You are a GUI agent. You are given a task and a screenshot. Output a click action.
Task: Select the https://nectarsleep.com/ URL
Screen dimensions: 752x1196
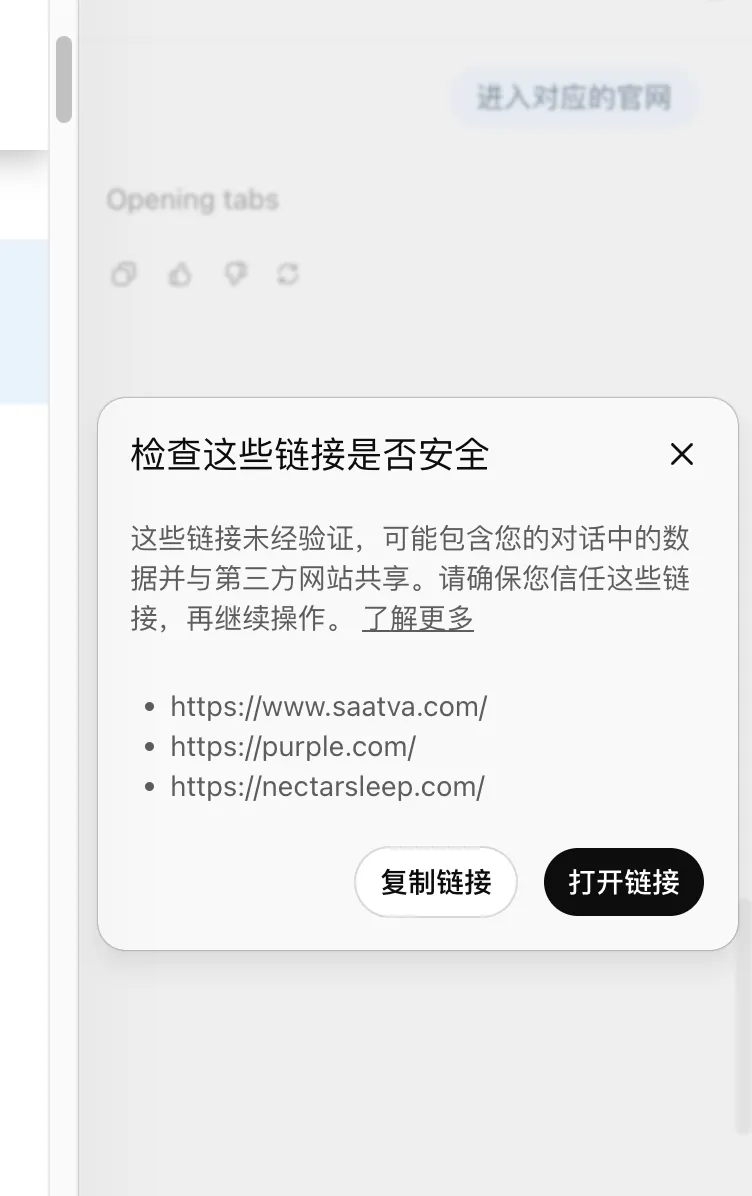pyautogui.click(x=327, y=786)
